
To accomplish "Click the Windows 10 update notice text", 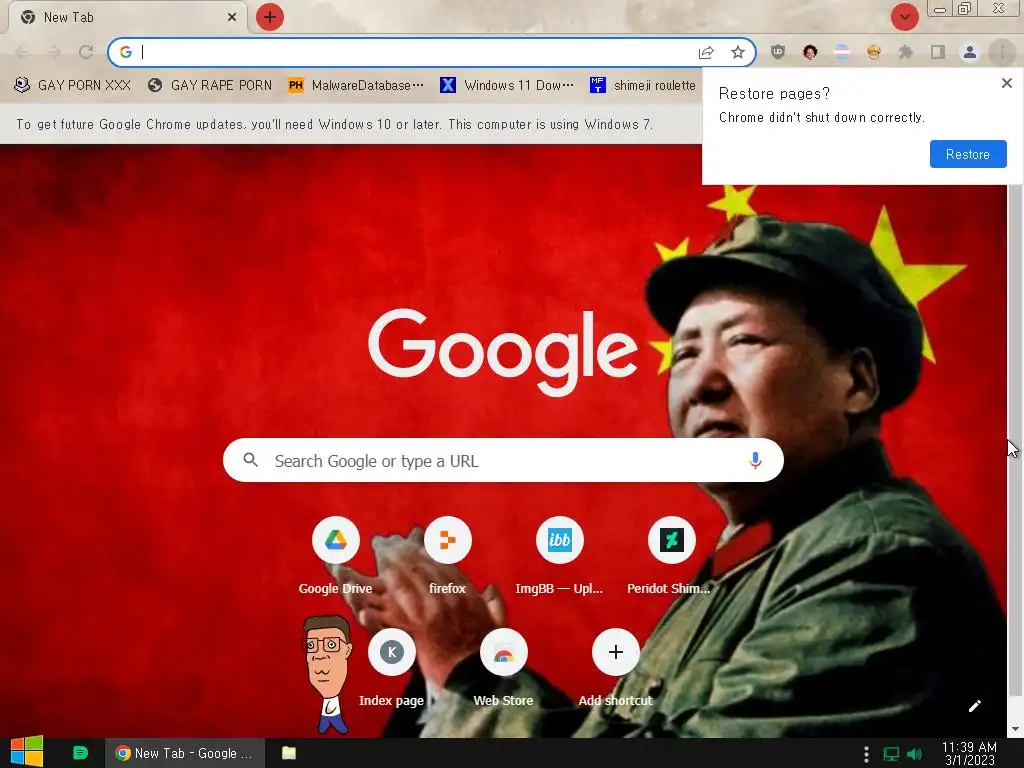I will click(334, 124).
